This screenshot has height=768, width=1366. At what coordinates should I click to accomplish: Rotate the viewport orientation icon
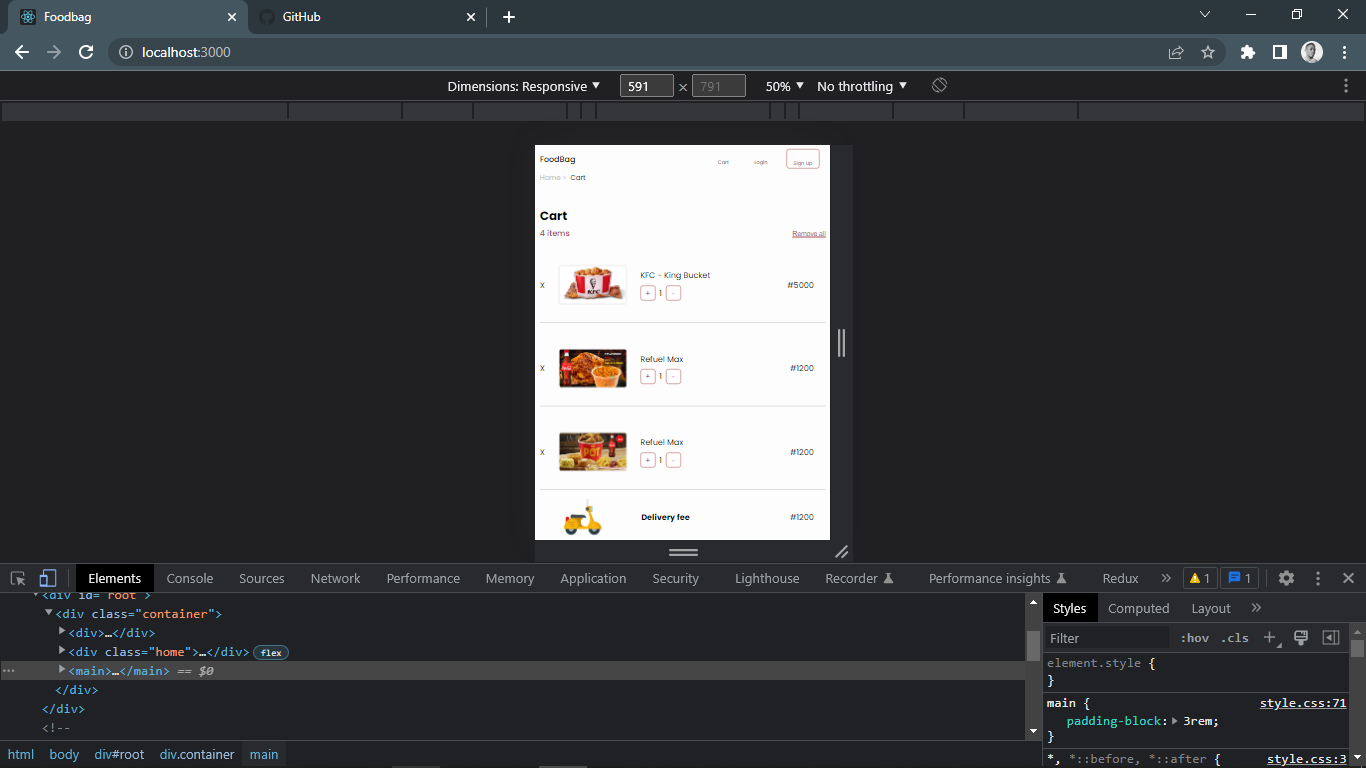tap(938, 86)
